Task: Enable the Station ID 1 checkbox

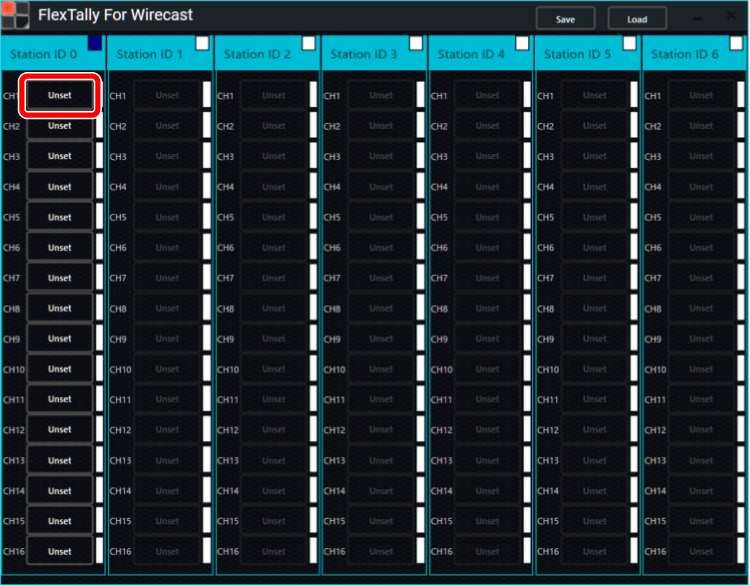Action: click(x=202, y=43)
